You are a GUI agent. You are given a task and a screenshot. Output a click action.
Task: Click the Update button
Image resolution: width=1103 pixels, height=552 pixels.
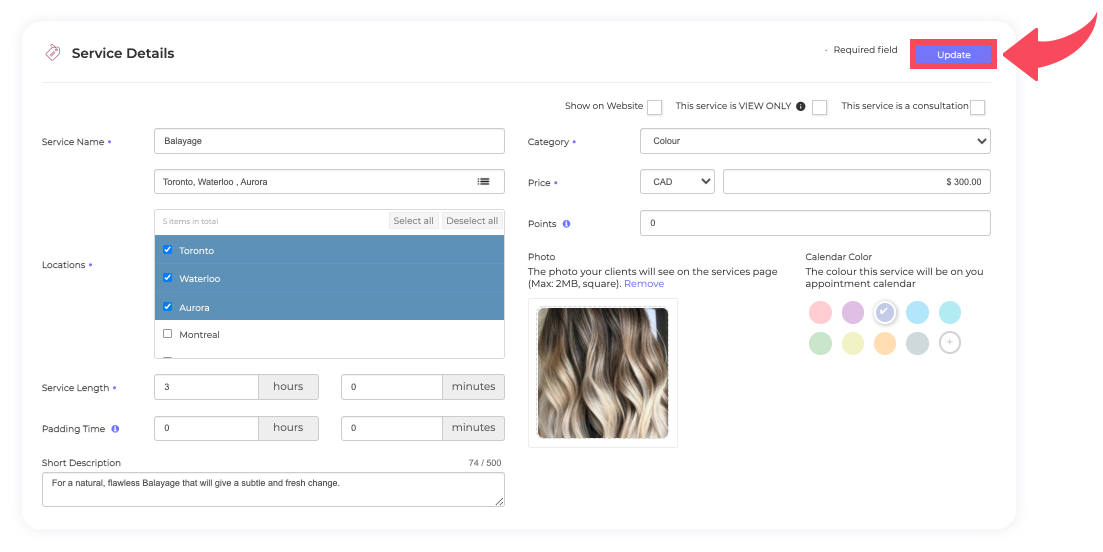coord(953,54)
